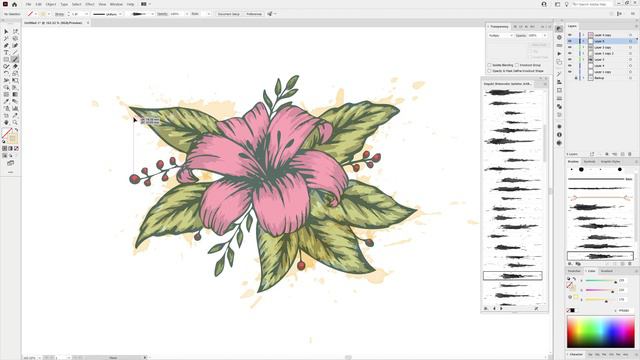The width and height of the screenshot is (640, 360).
Task: Select the highlighted brush in splatter library
Action: [x=513, y=276]
